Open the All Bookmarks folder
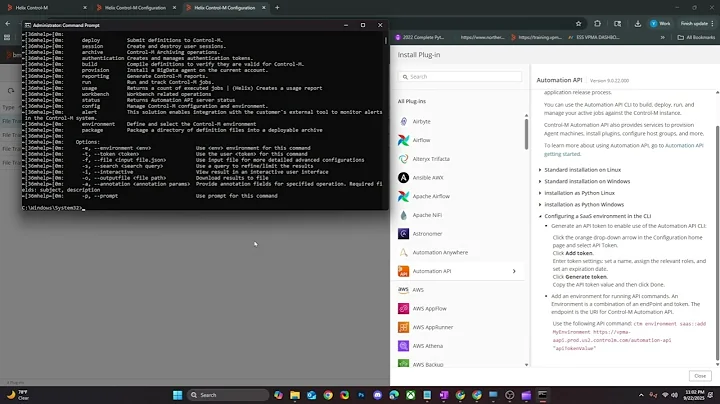Screen dimensions: 720x404 point(696,37)
